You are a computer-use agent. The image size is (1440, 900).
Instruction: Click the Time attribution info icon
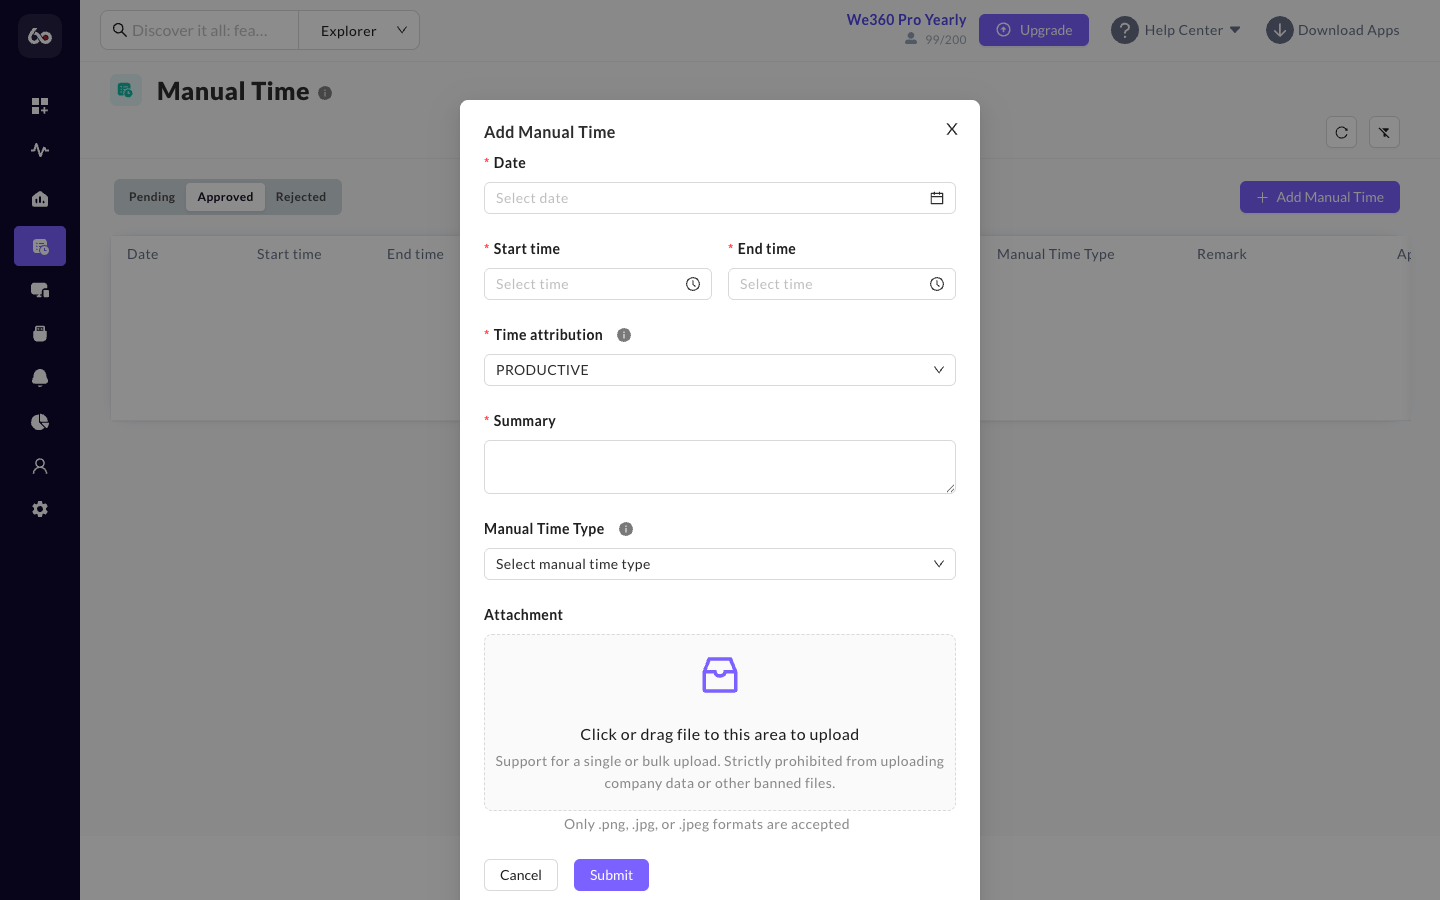pos(624,335)
